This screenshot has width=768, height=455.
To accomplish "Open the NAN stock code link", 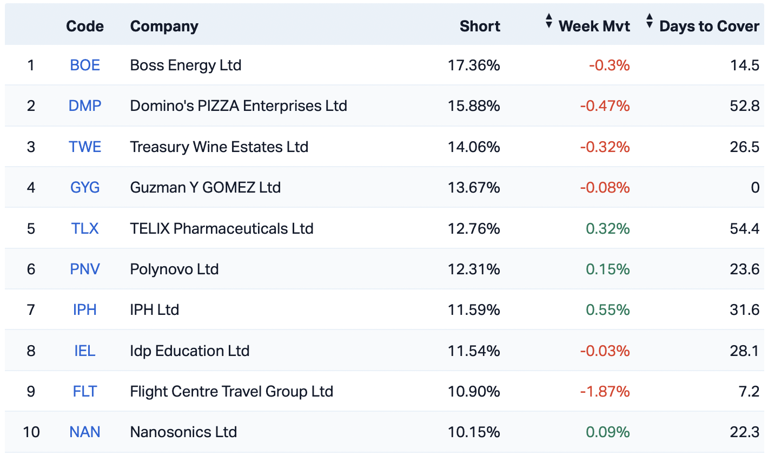I will (85, 433).
